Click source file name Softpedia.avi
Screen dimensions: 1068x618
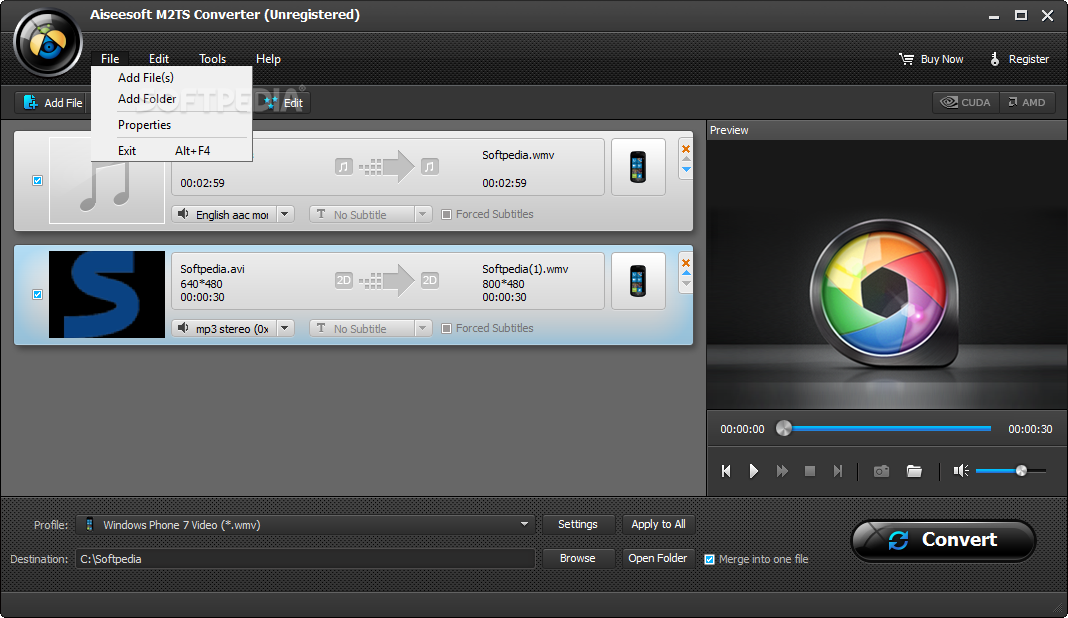coord(213,269)
